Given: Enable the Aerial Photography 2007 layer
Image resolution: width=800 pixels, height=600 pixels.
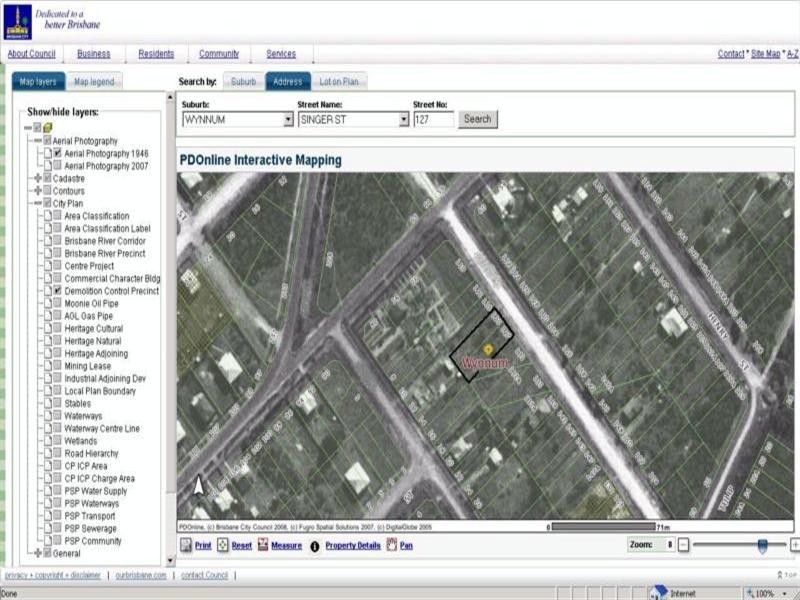Looking at the screenshot, I should 58,166.
